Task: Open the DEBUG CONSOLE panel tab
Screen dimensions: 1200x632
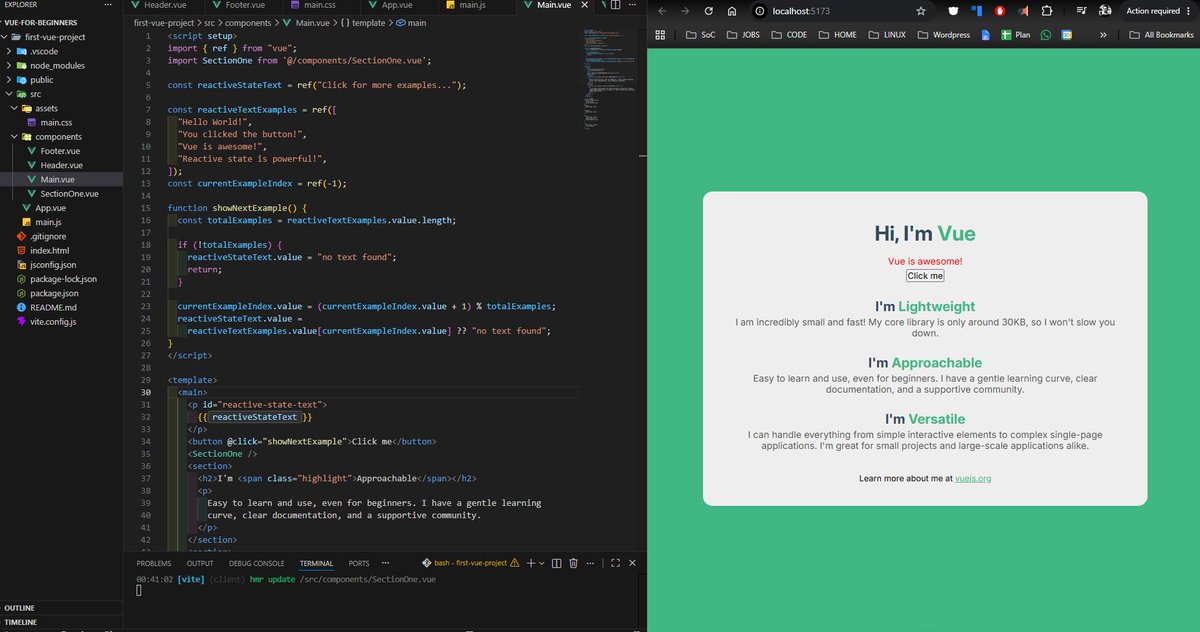Action: pos(256,563)
